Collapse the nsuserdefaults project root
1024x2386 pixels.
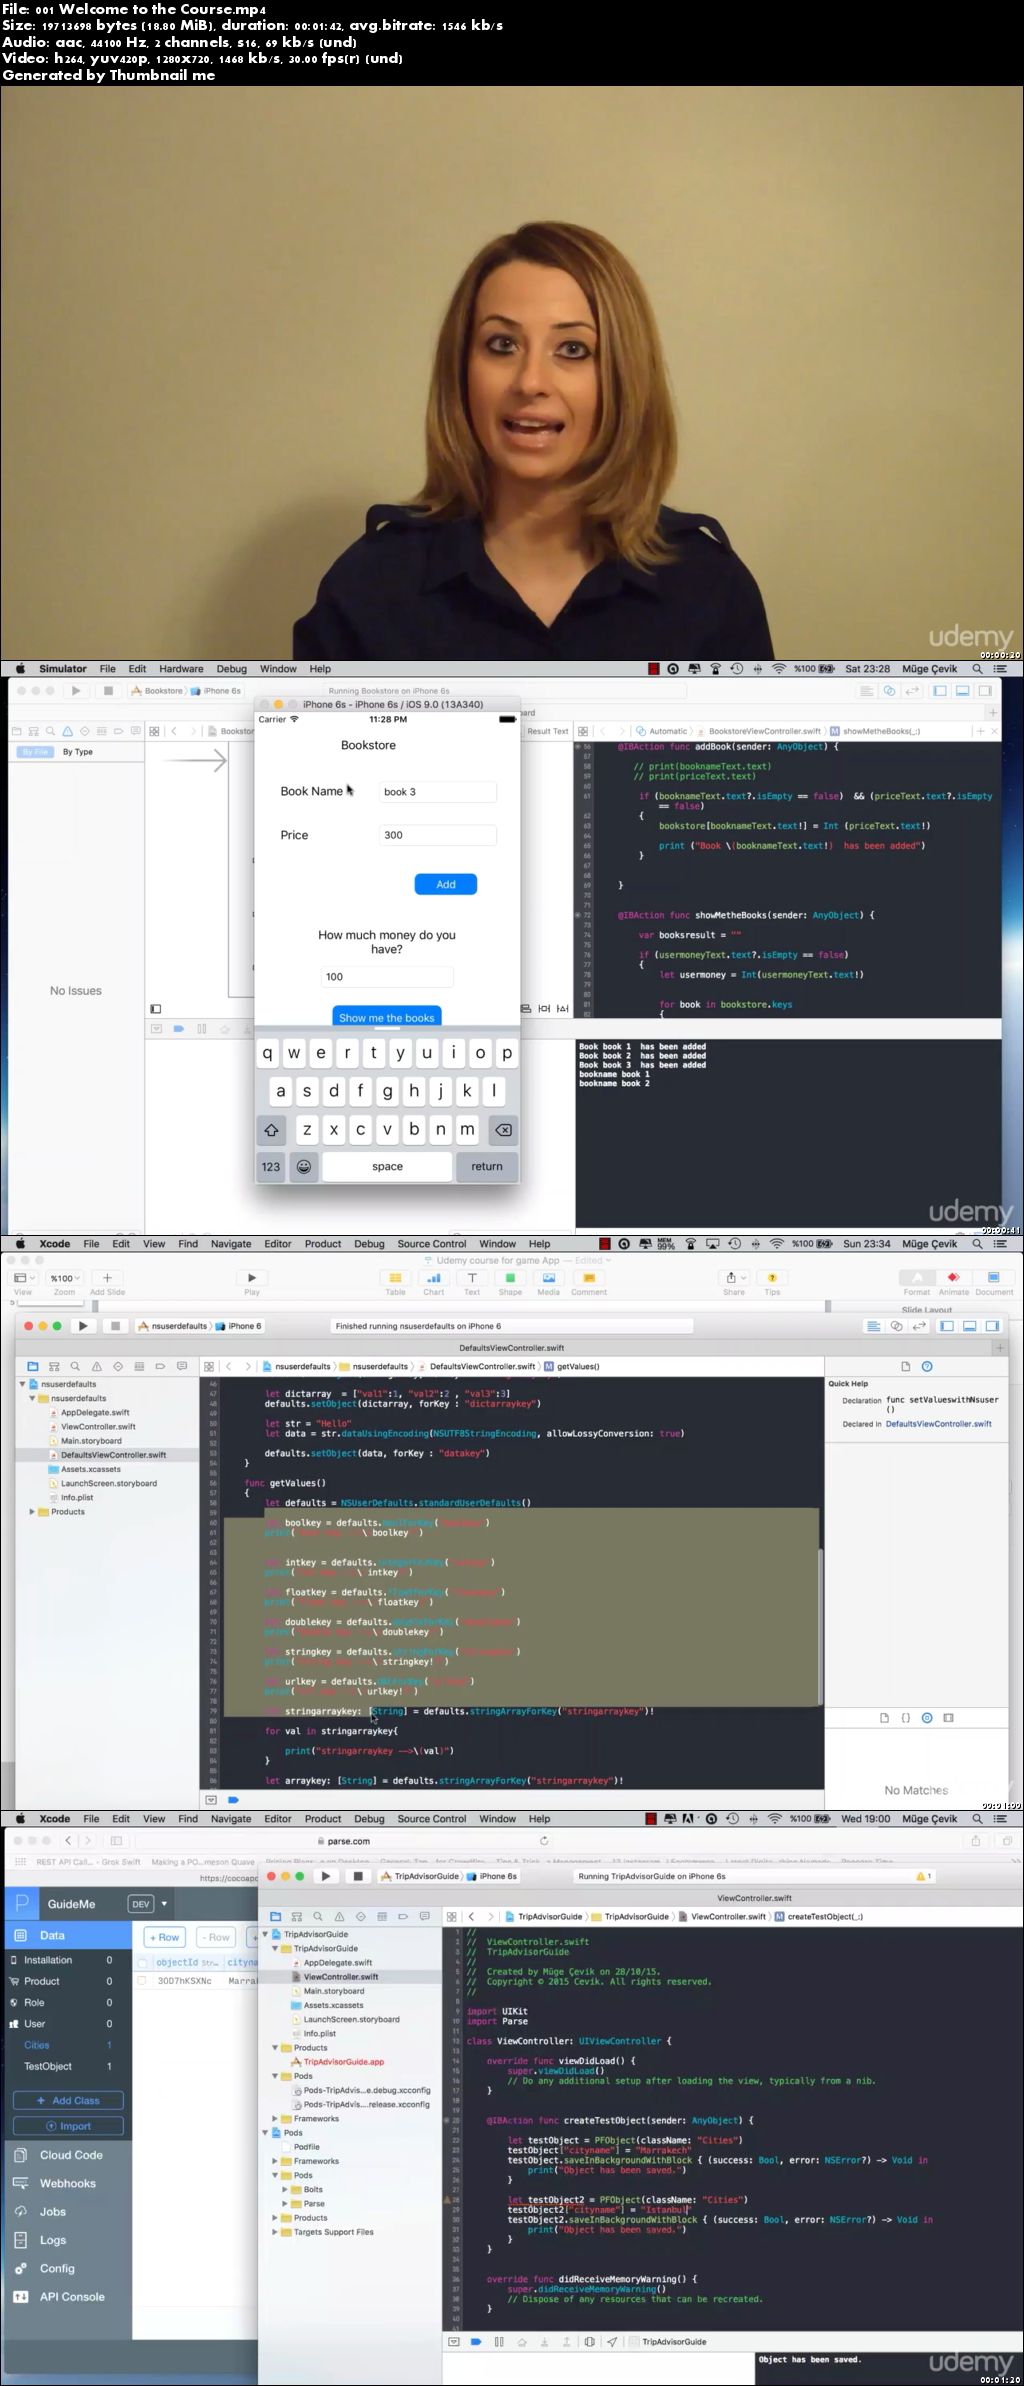tap(22, 1384)
